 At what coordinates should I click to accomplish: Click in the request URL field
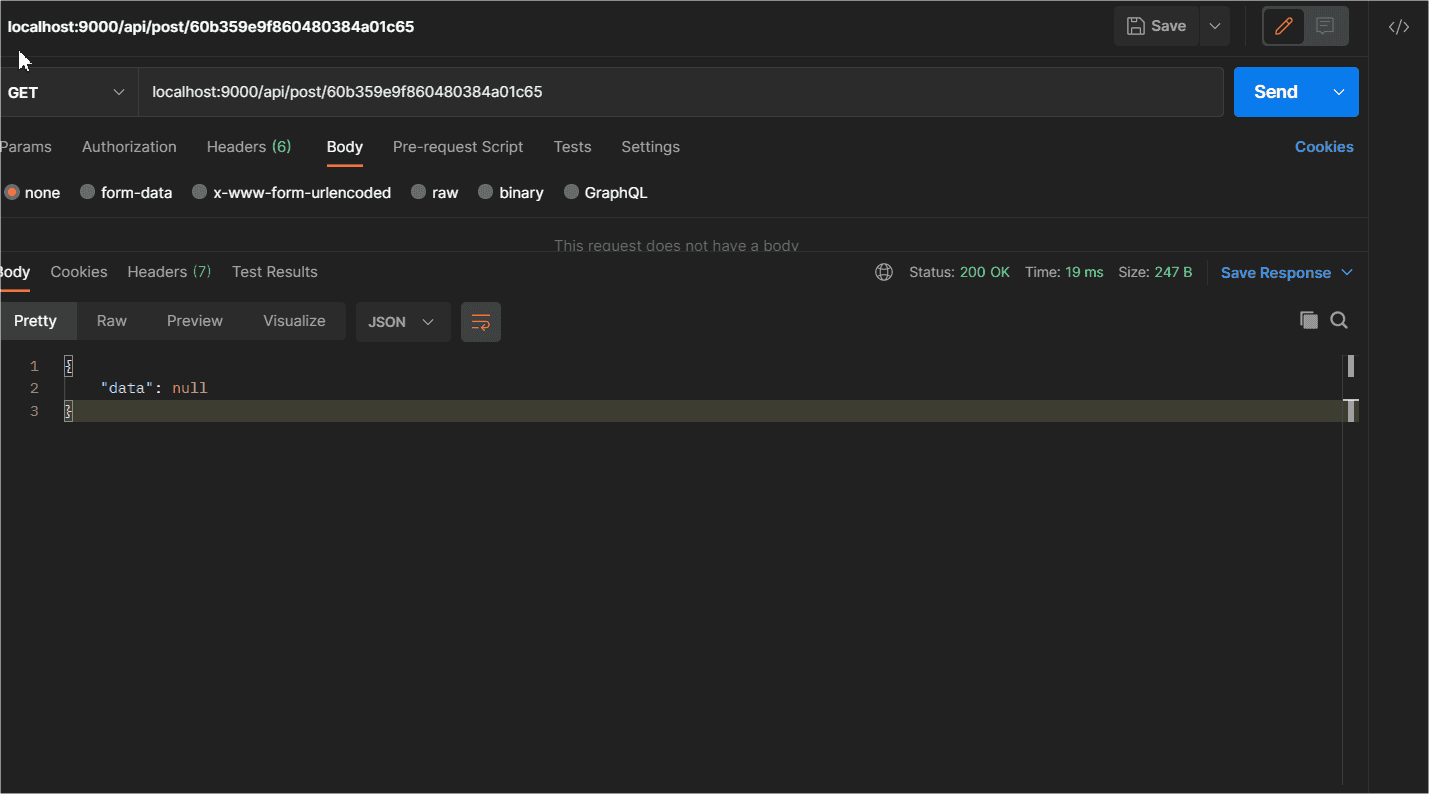(x=680, y=92)
